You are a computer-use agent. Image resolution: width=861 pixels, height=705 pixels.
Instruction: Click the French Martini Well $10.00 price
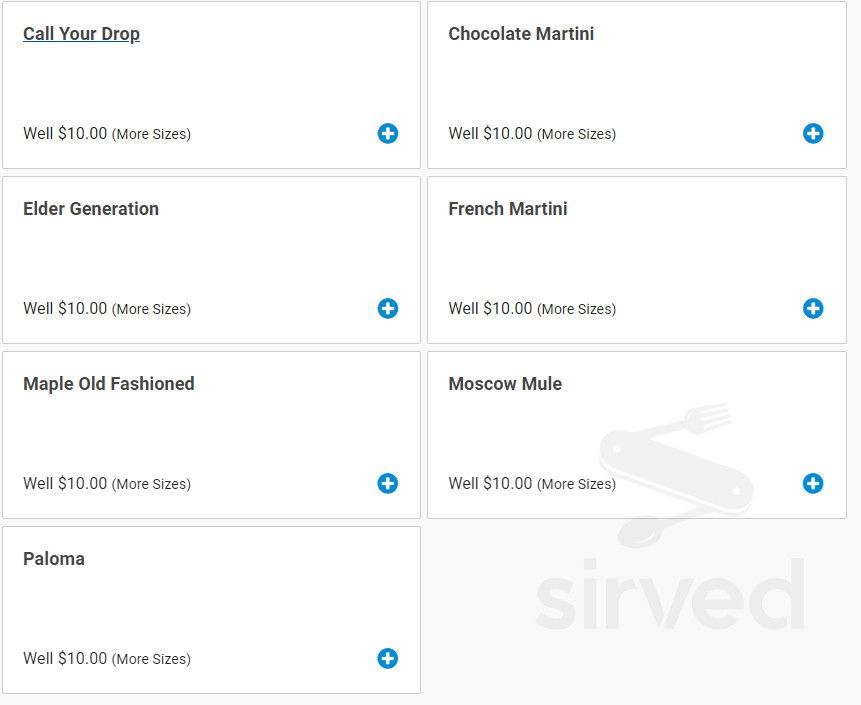pos(490,308)
